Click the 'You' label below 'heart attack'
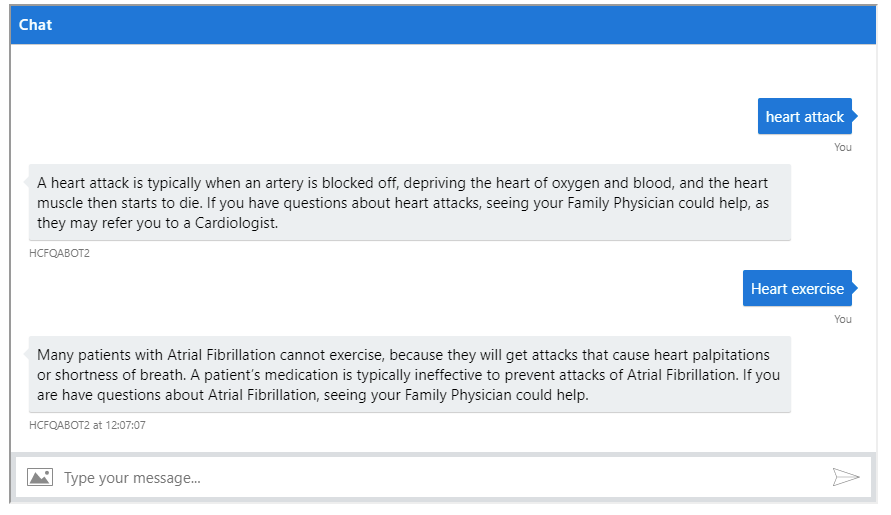891x515 pixels. [x=843, y=147]
